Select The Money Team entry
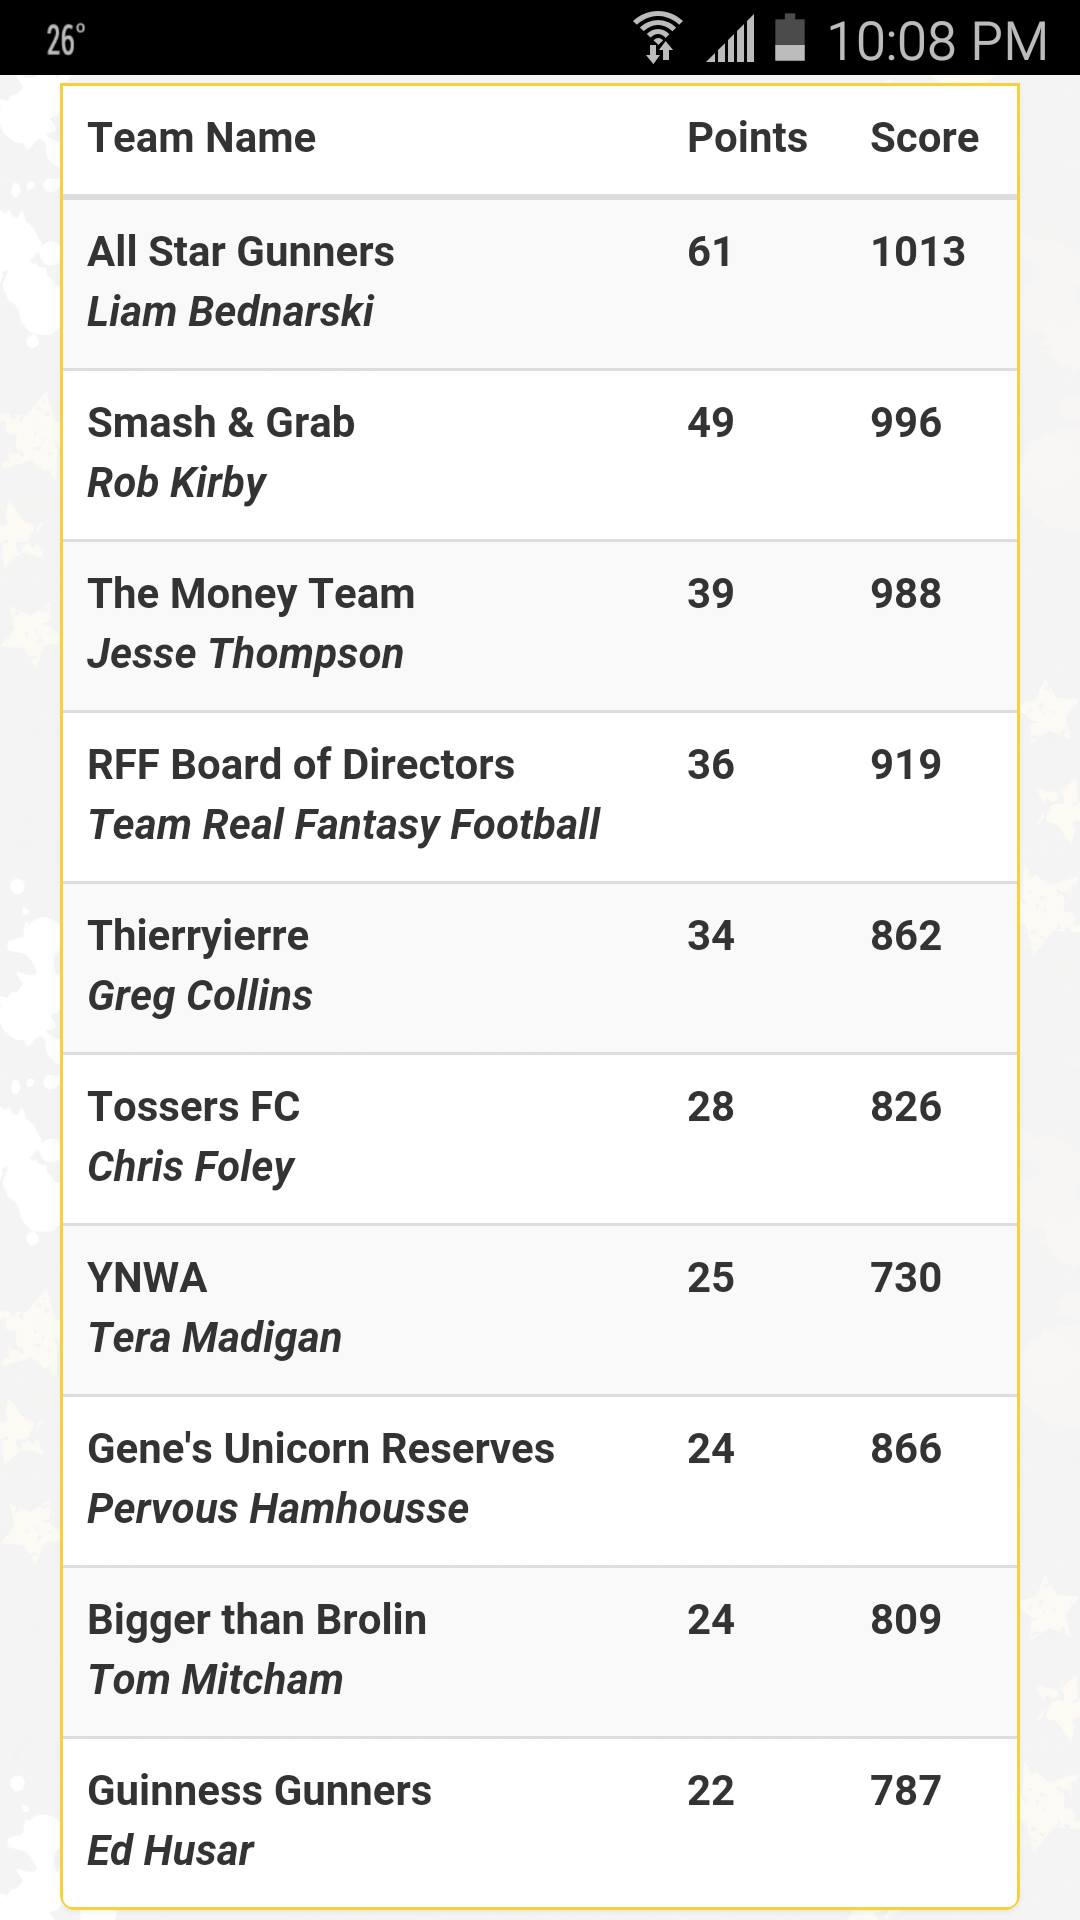1080x1920 pixels. [x=540, y=626]
